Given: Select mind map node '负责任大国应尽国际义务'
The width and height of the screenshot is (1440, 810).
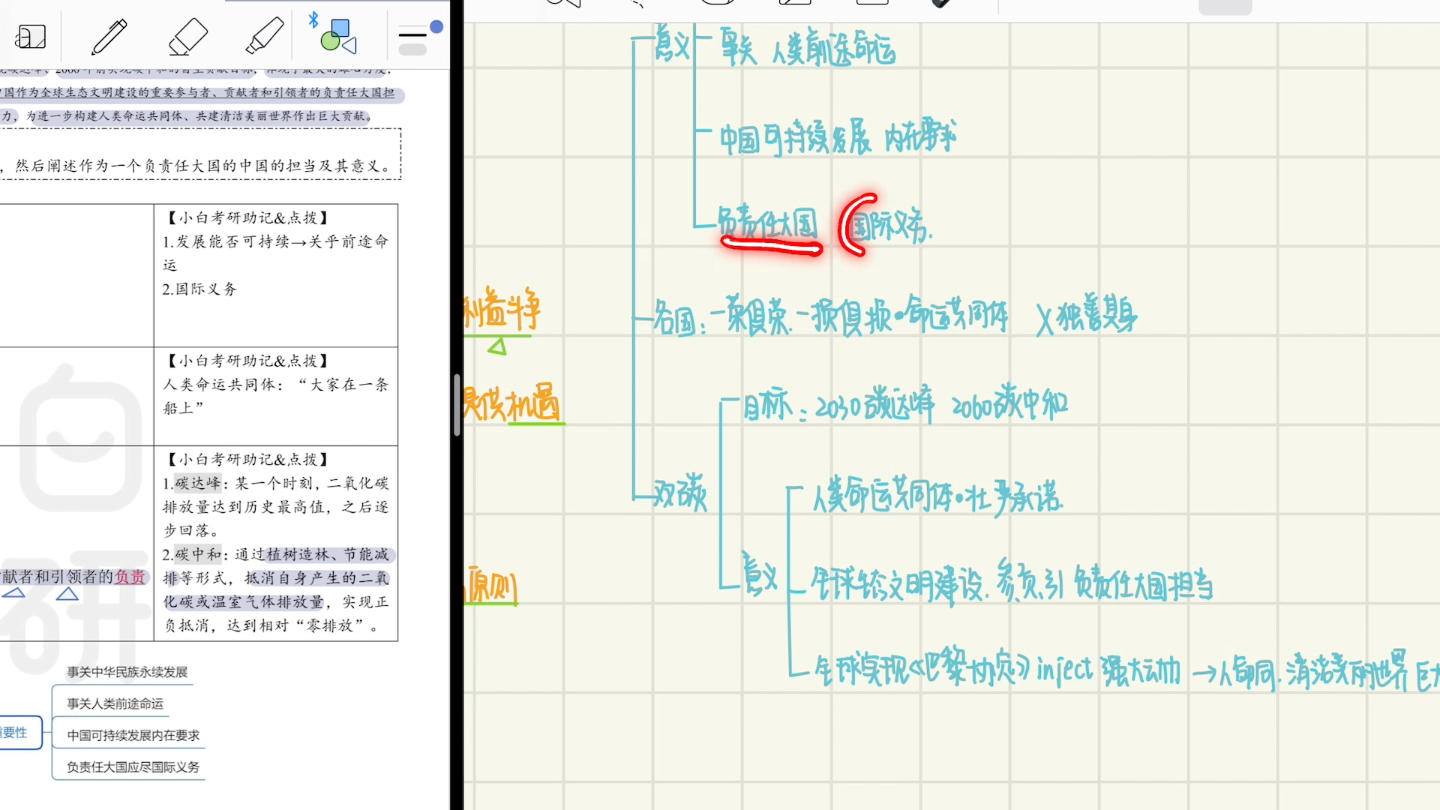Looking at the screenshot, I should coord(133,767).
